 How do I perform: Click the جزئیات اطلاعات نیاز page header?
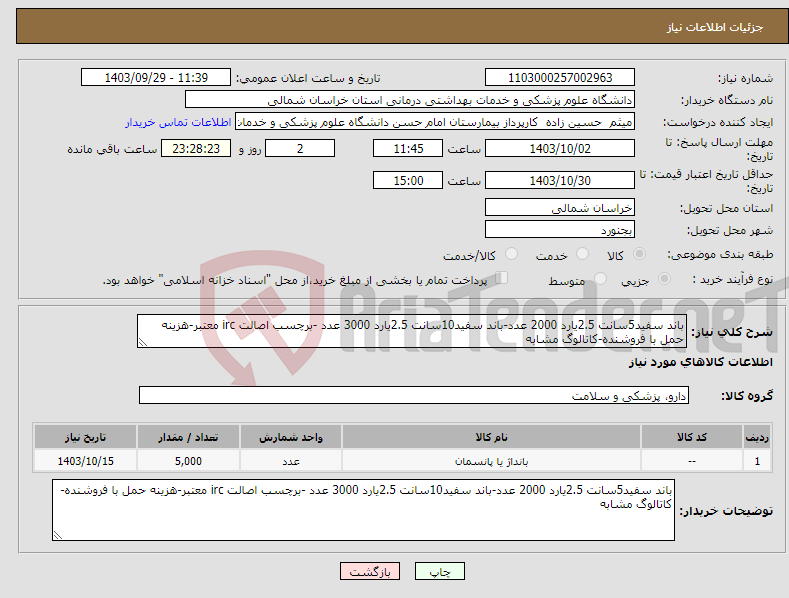pos(715,27)
